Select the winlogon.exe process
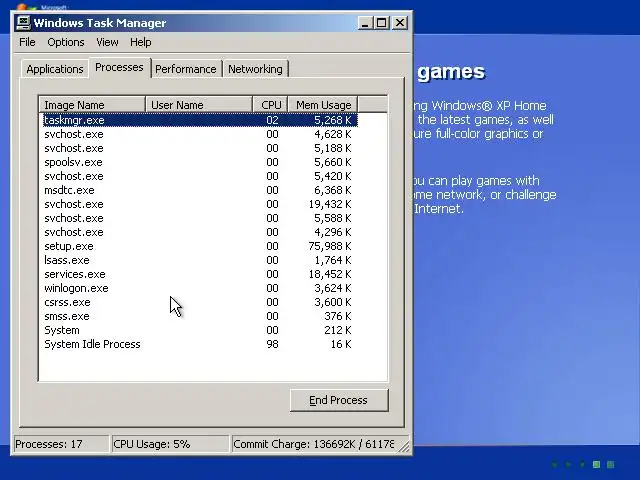 tap(200, 288)
